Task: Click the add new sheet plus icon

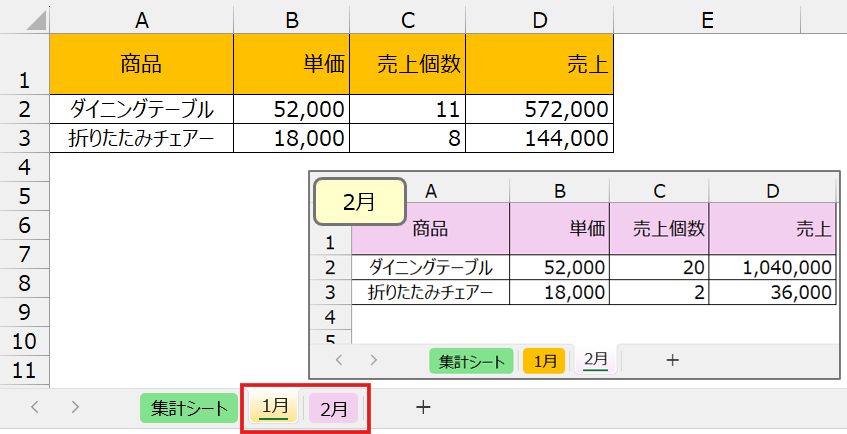Action: pyautogui.click(x=423, y=407)
